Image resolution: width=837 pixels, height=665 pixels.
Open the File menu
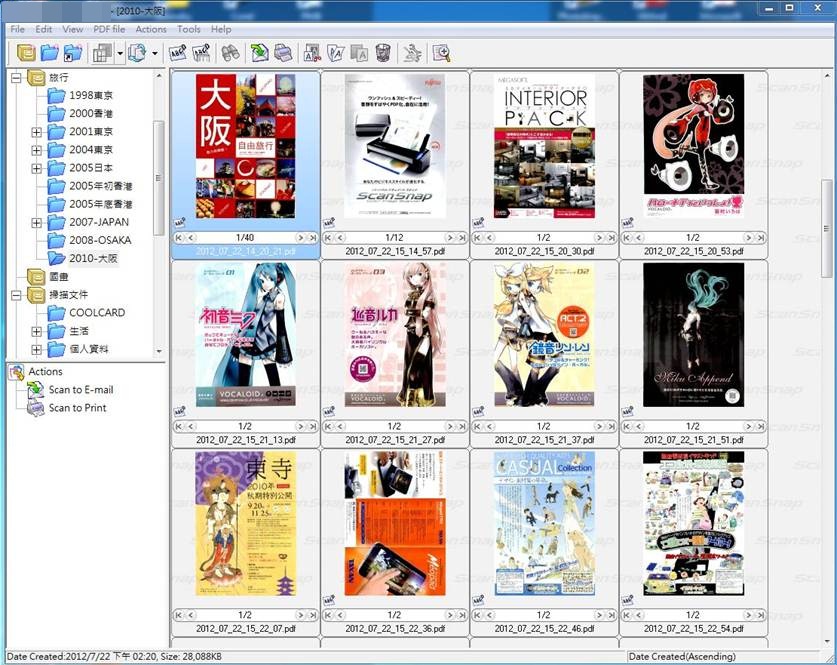[x=18, y=29]
